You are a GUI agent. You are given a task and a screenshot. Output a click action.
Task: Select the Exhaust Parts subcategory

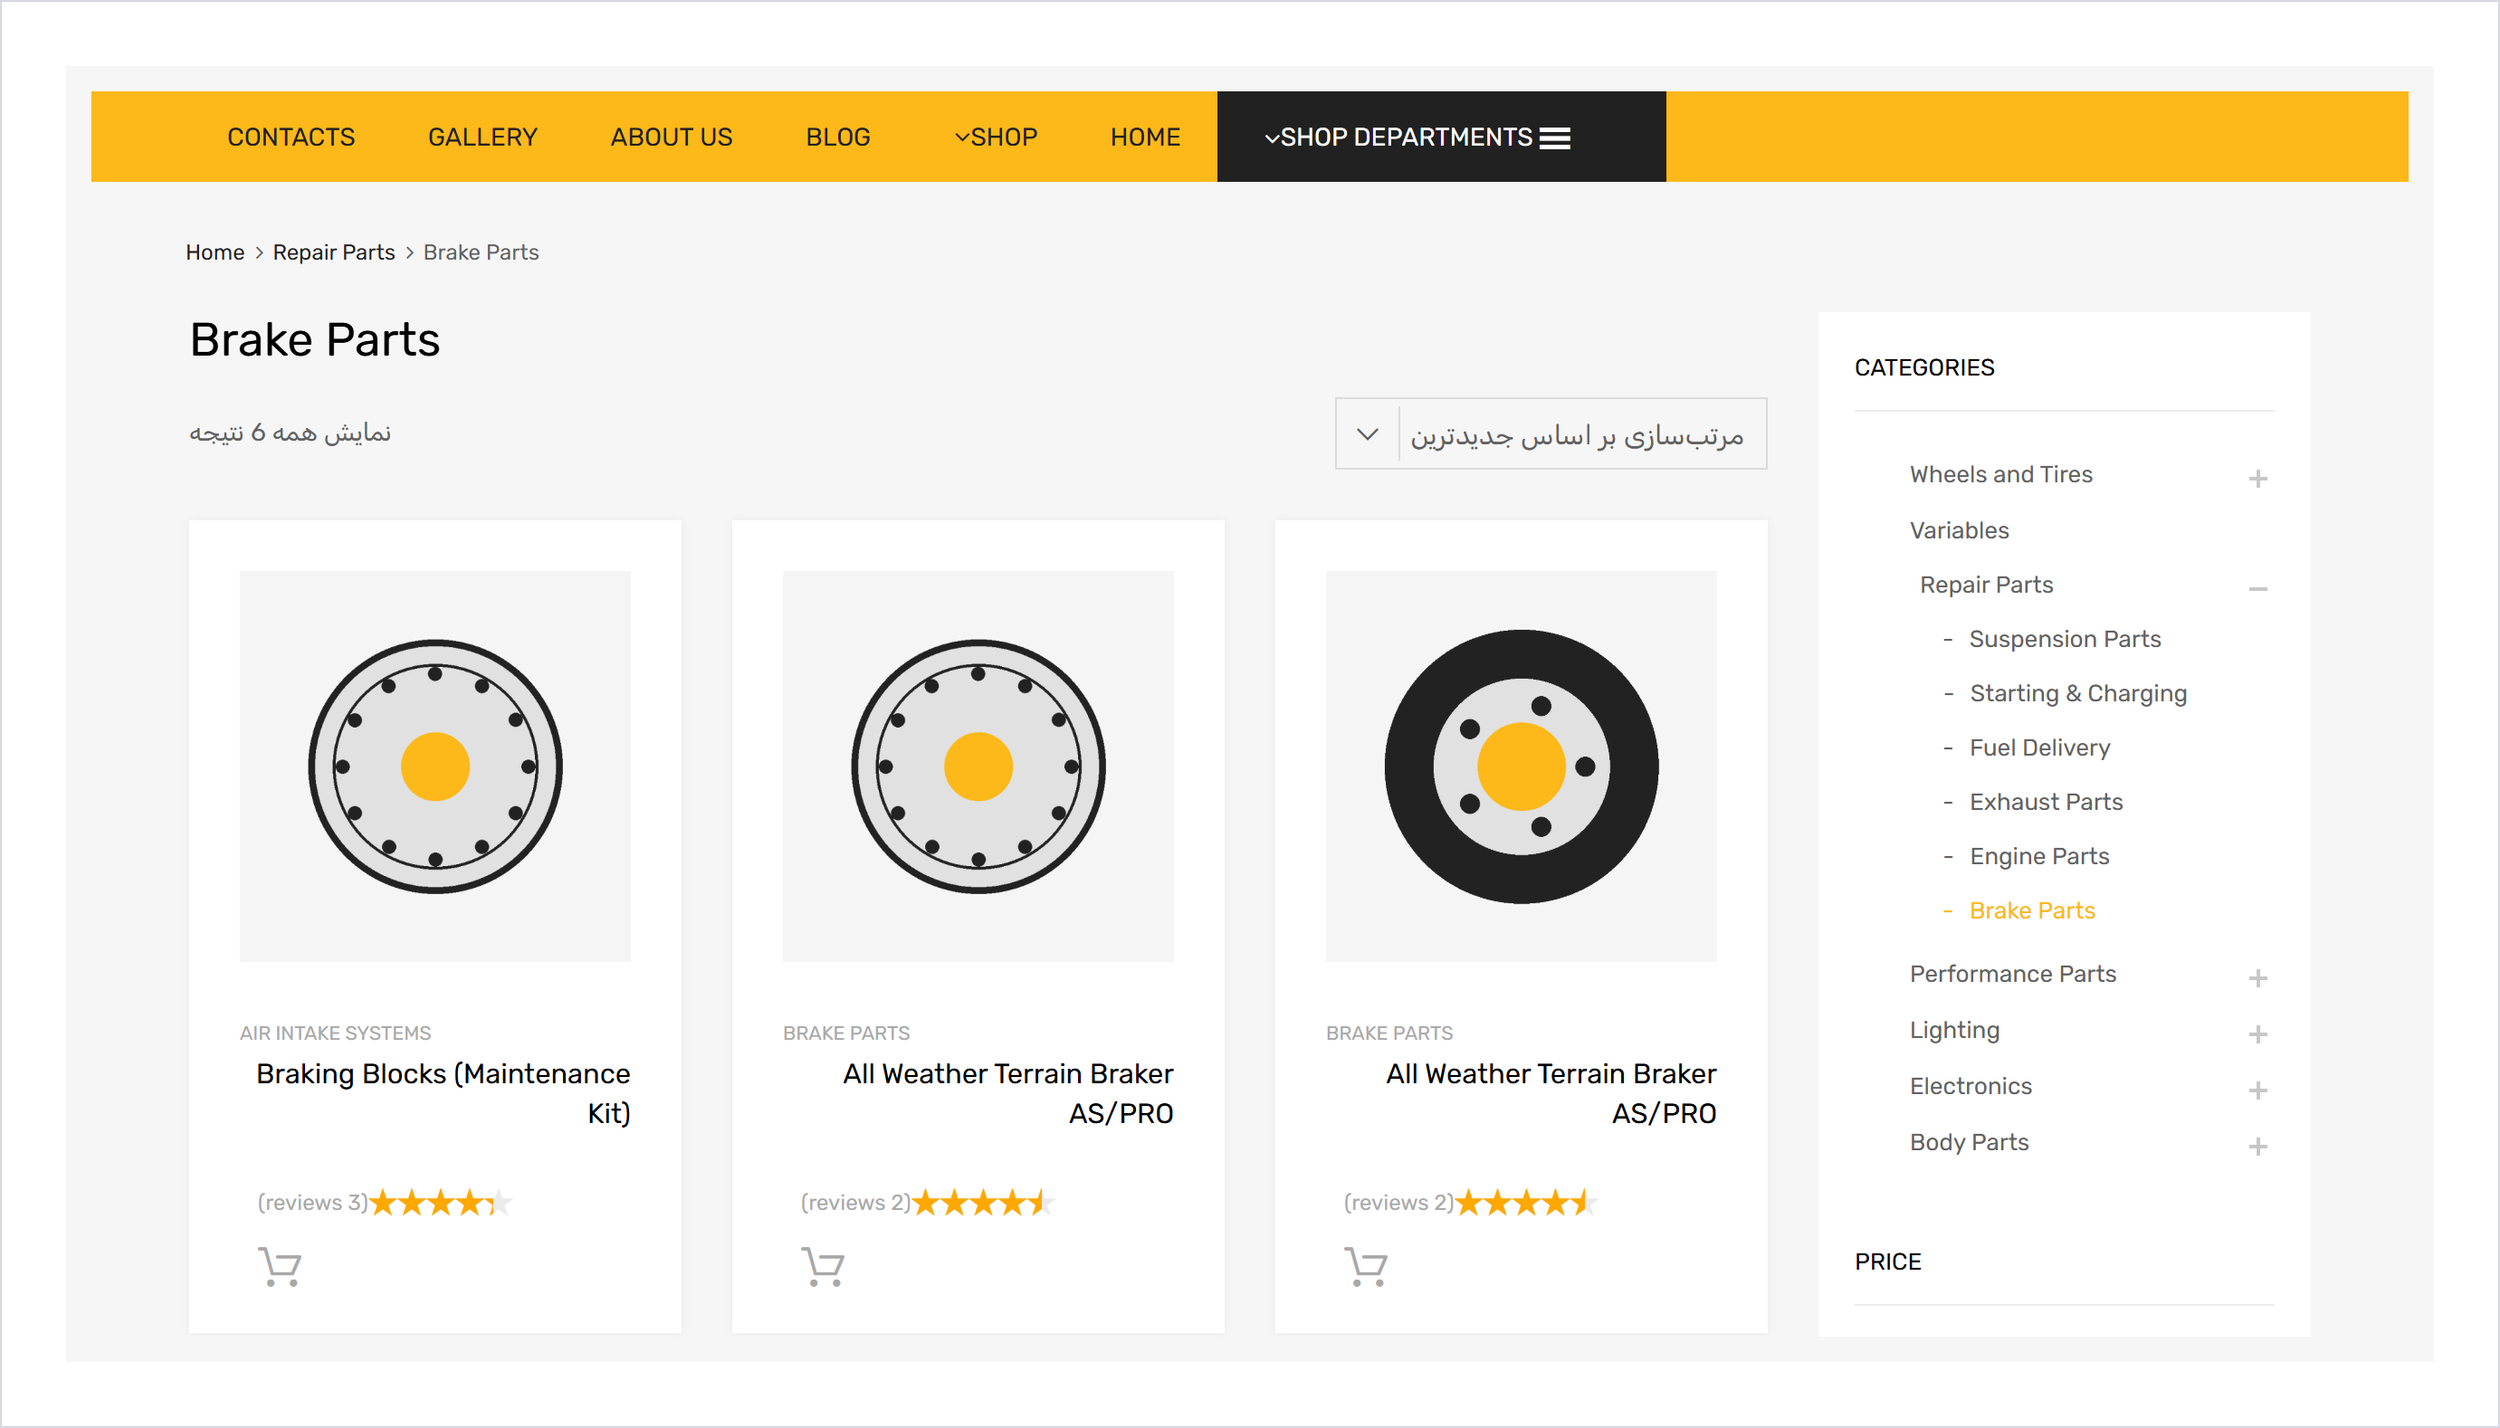click(2046, 802)
